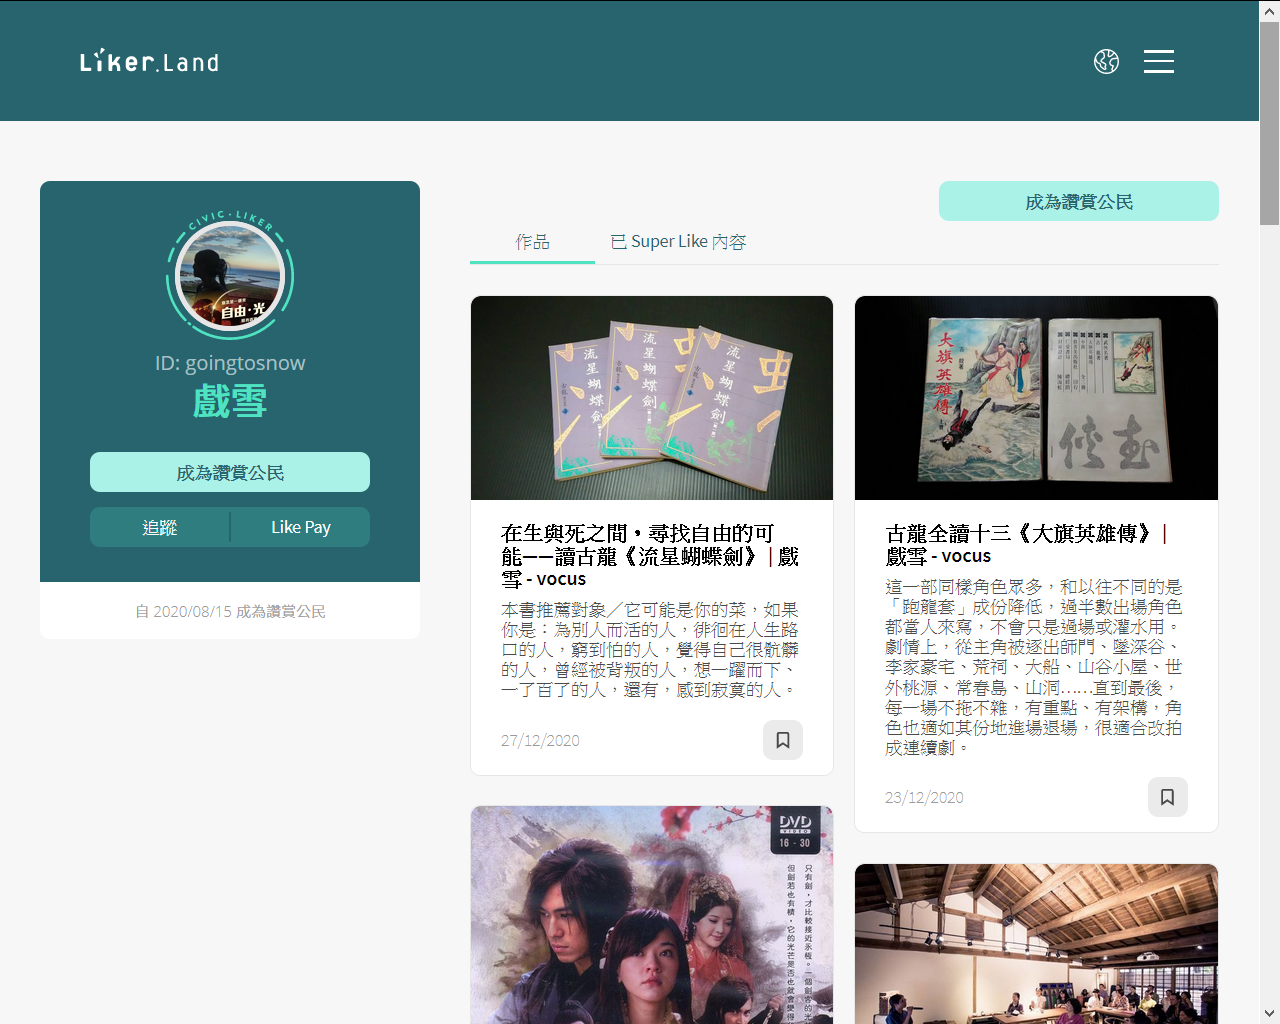Image resolution: width=1280 pixels, height=1024 pixels.
Task: Click the scrollbar up arrow
Action: tap(1269, 10)
